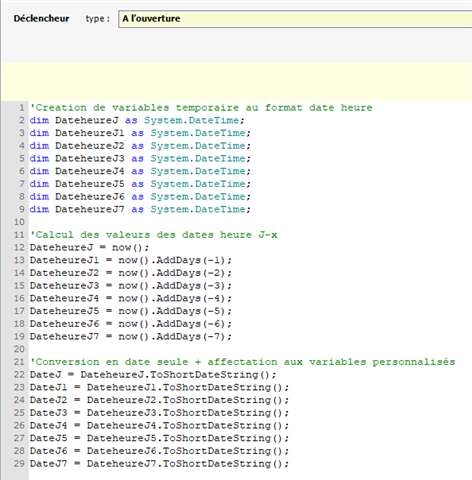The height and width of the screenshot is (480, 472).
Task: Click the empty line 10 in the editor
Action: pos(250,222)
